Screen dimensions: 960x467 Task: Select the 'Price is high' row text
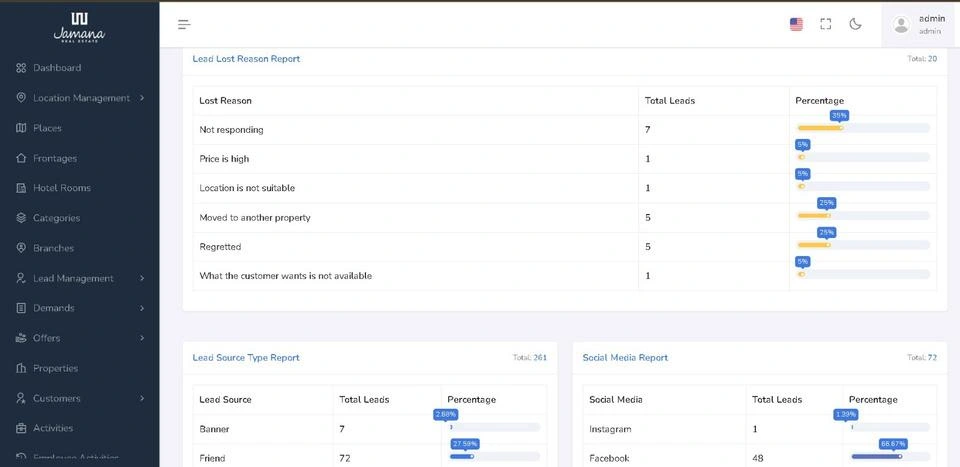[x=224, y=159]
